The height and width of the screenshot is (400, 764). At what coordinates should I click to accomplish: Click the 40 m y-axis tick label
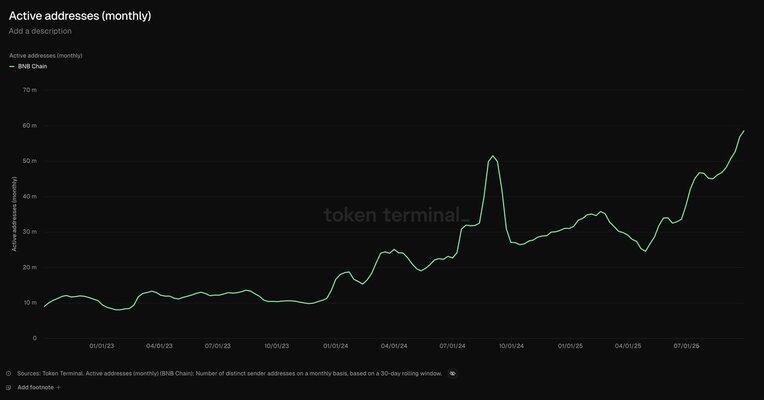[31, 196]
